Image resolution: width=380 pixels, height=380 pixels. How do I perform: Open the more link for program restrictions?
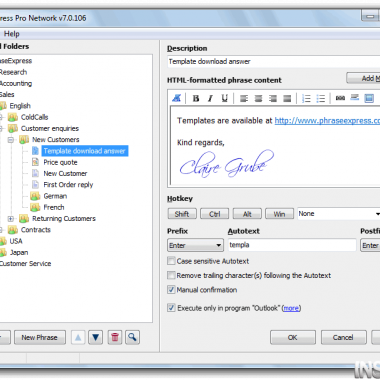[291, 308]
